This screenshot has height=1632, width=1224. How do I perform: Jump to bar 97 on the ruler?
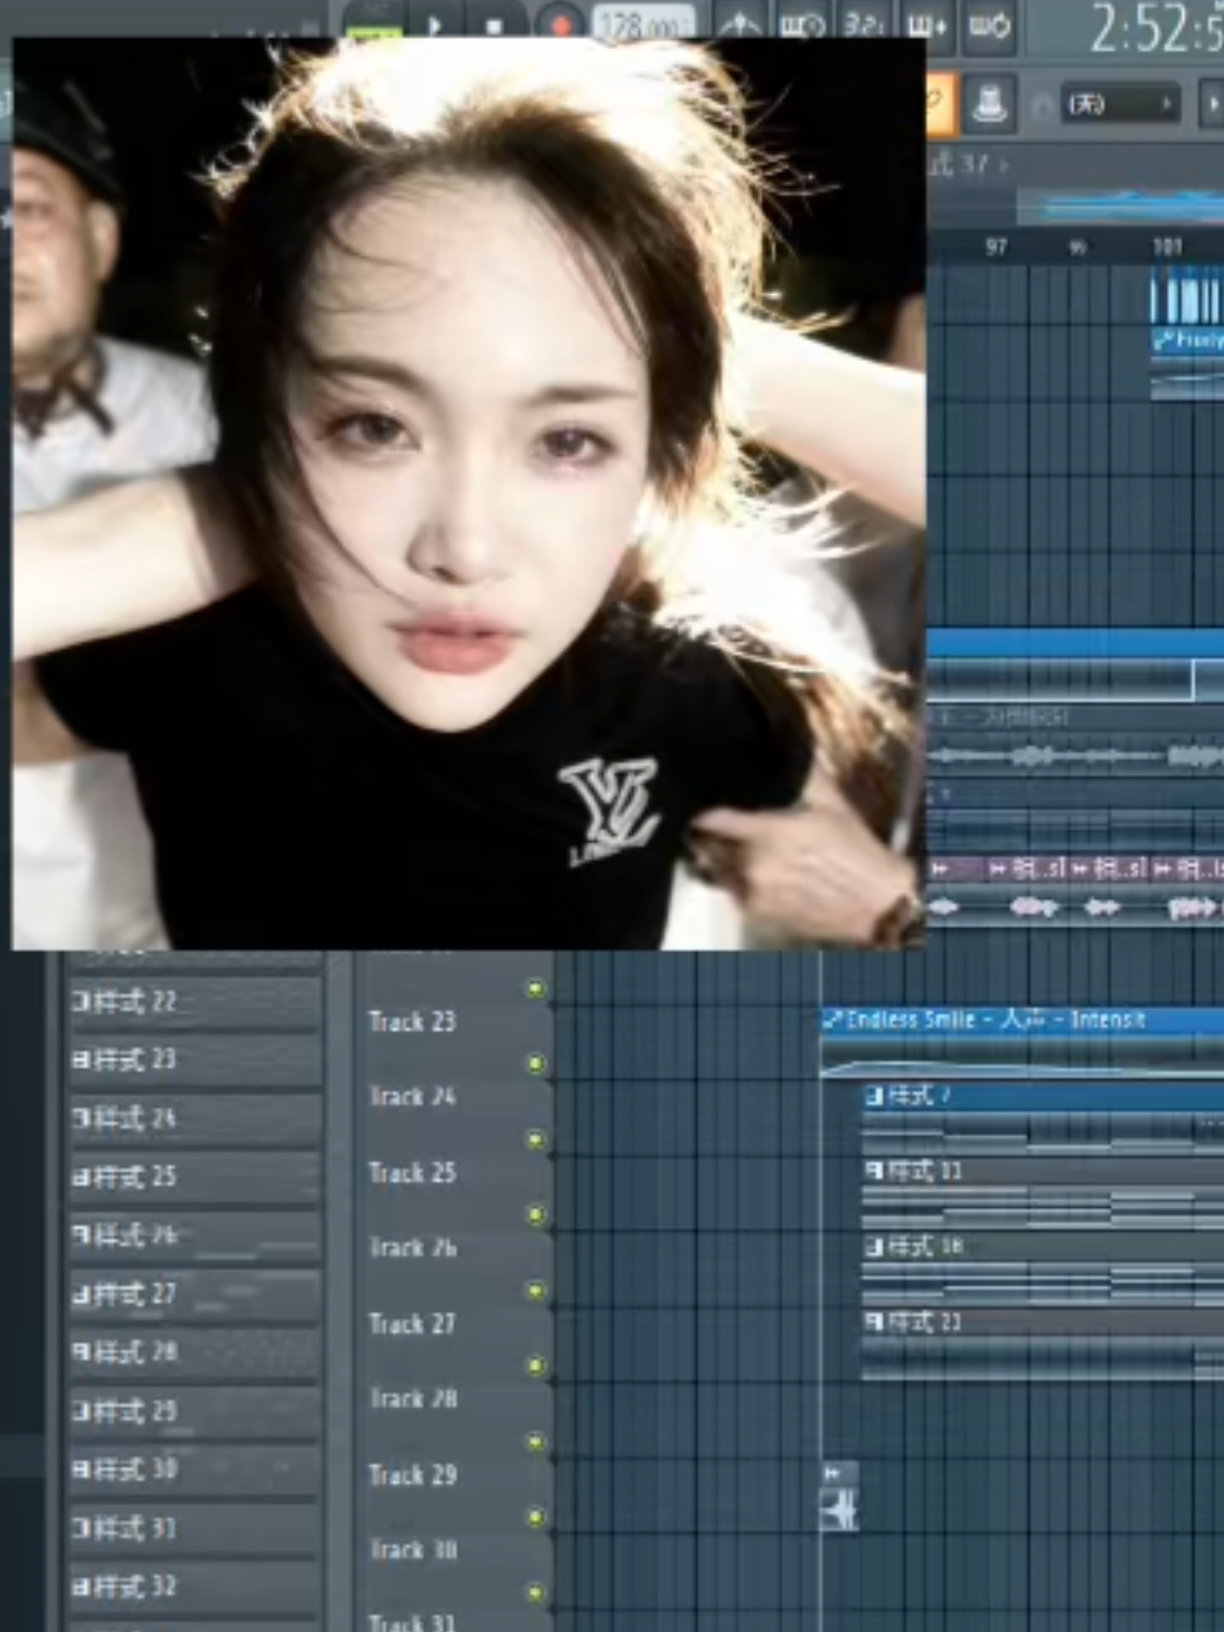point(996,247)
